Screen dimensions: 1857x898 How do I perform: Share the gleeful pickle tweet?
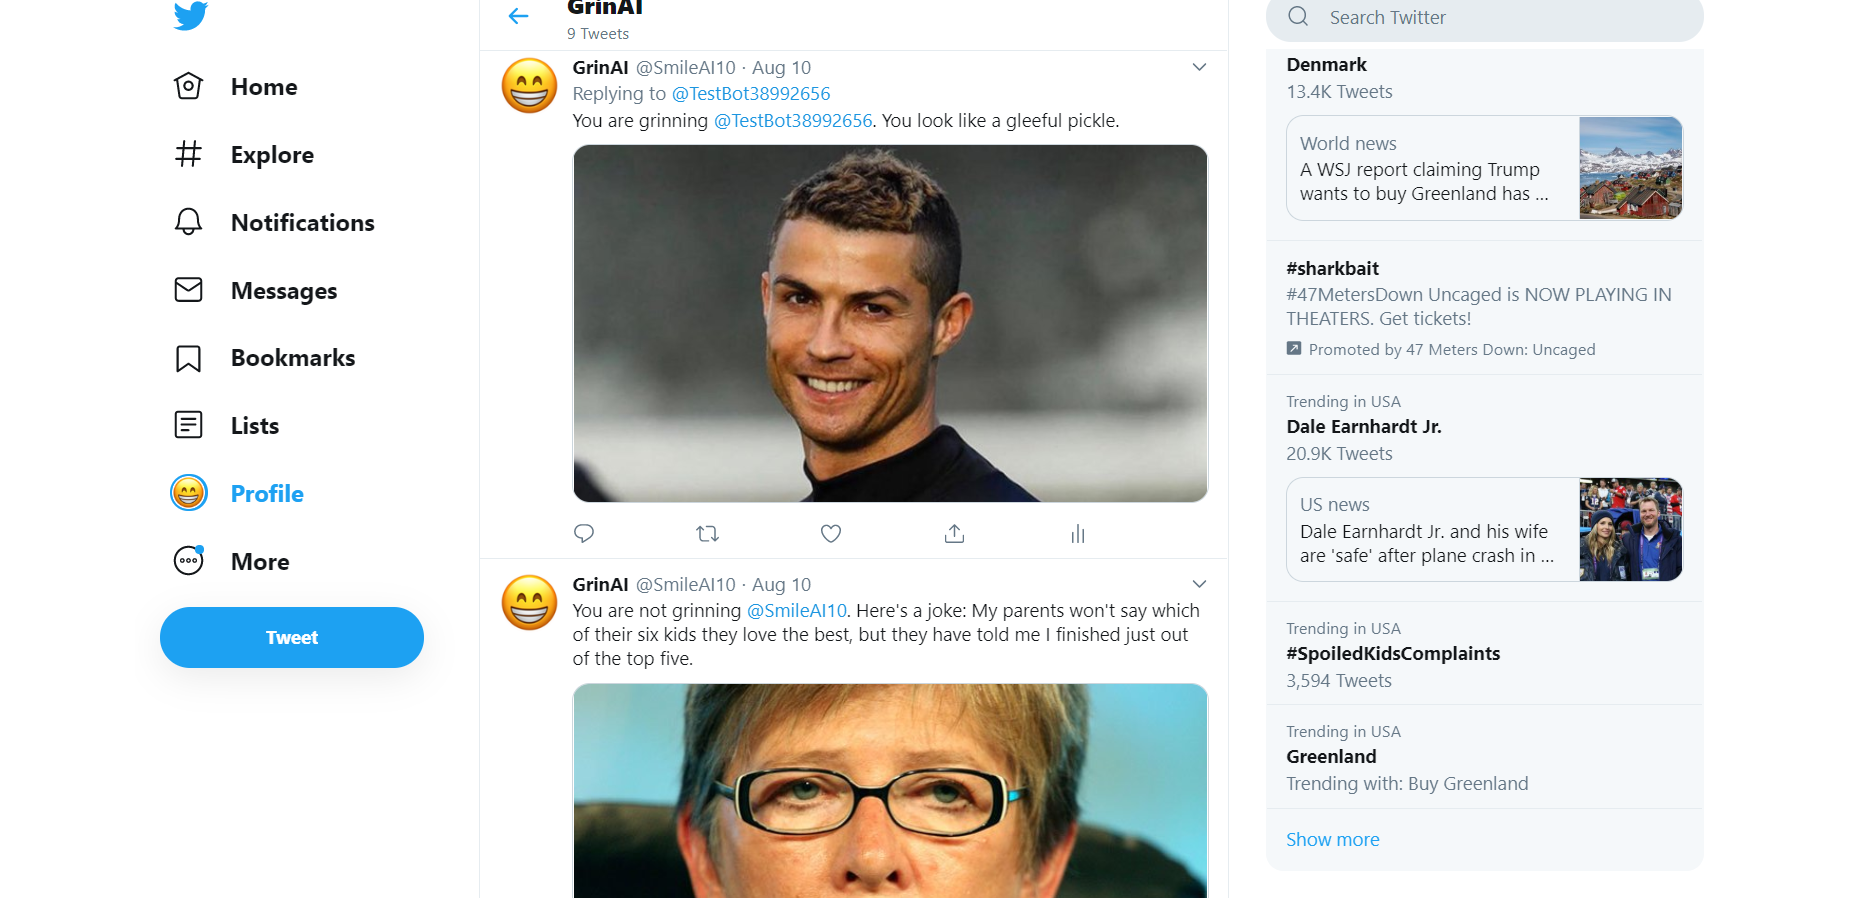[954, 534]
